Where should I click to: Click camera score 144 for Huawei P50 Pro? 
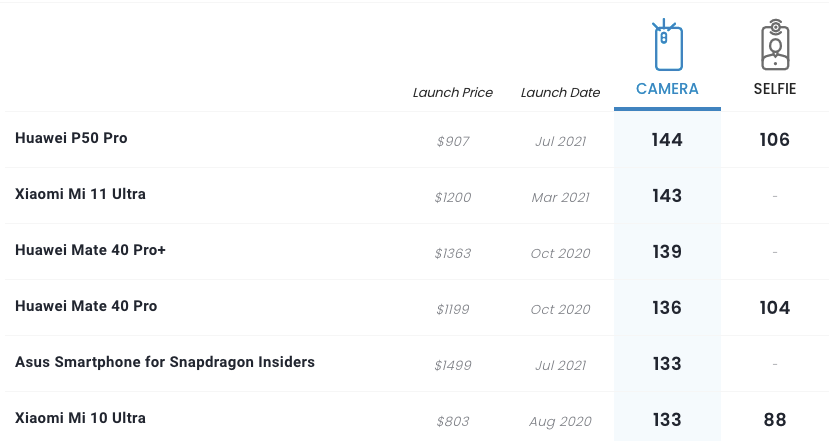pos(667,140)
